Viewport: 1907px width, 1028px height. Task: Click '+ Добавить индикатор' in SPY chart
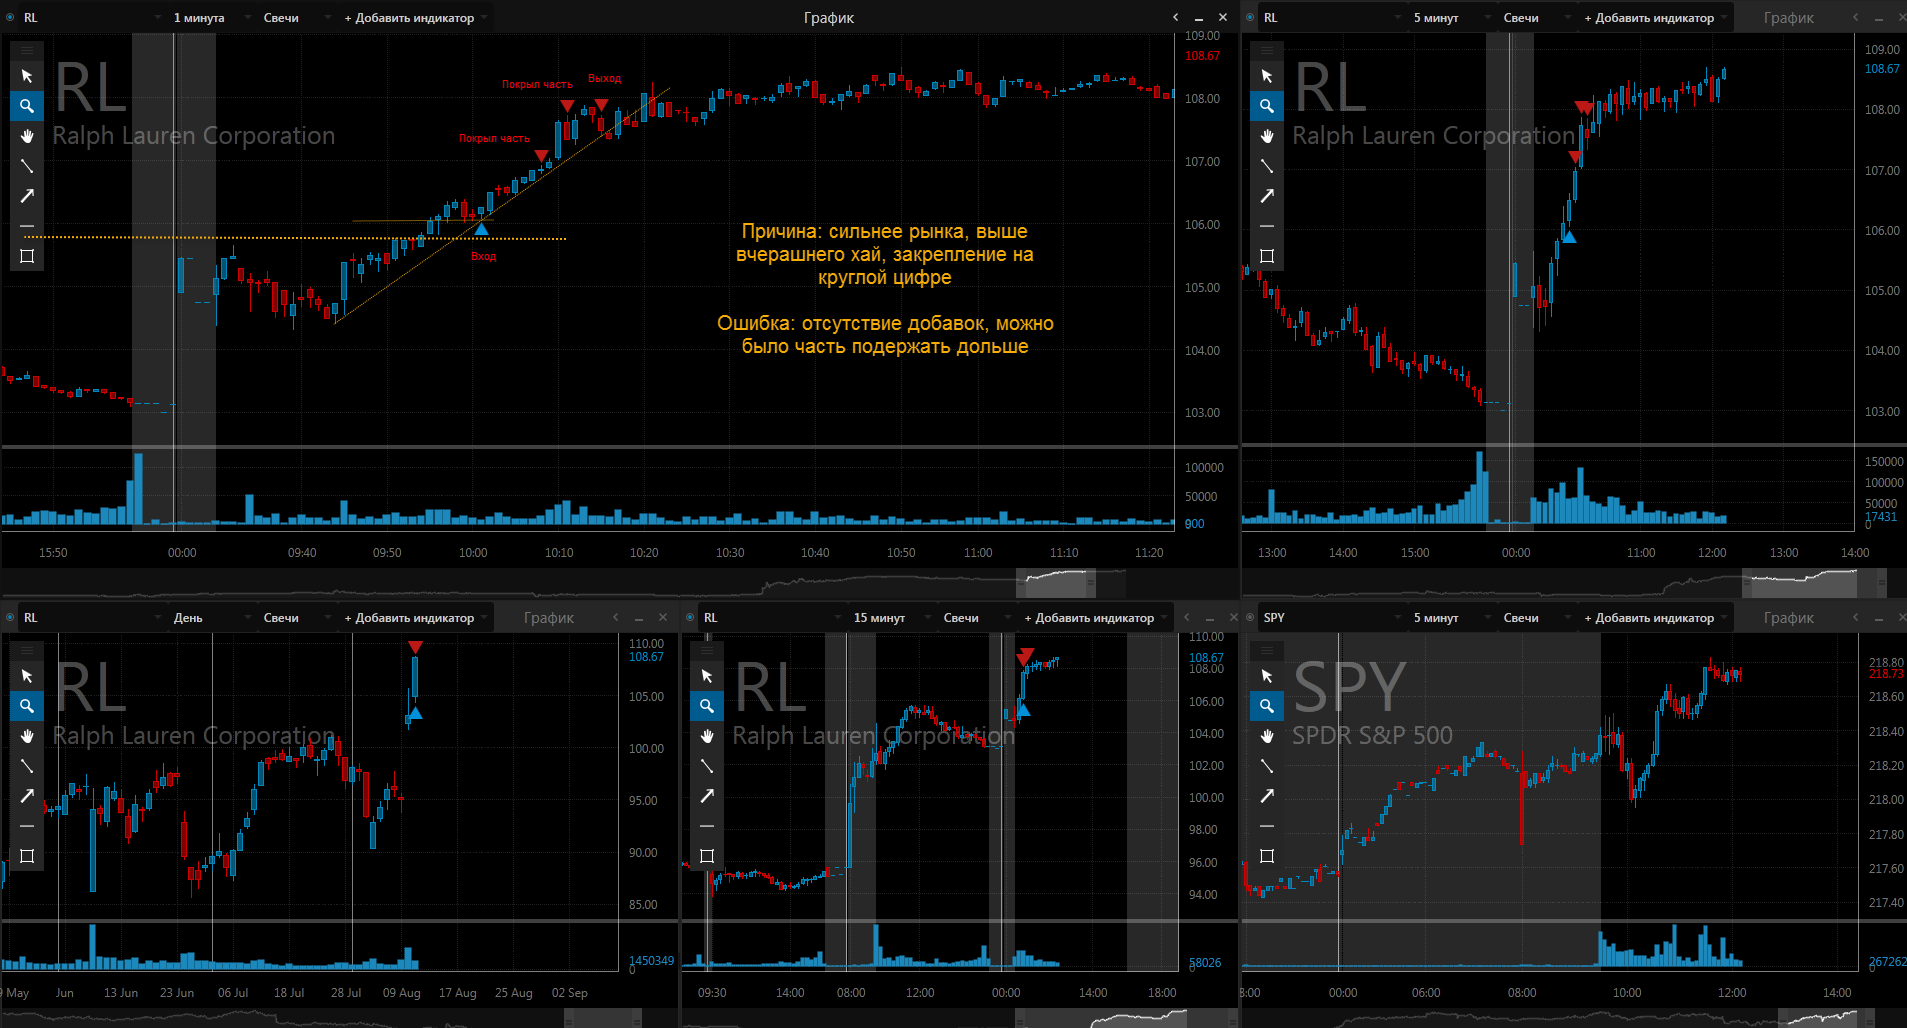1654,618
